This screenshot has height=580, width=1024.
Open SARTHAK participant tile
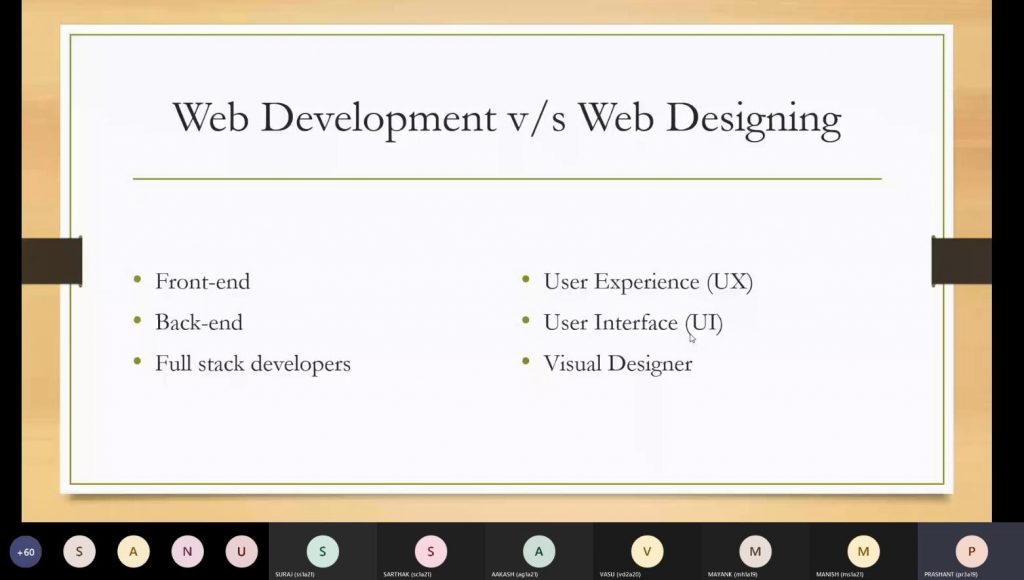(431, 551)
